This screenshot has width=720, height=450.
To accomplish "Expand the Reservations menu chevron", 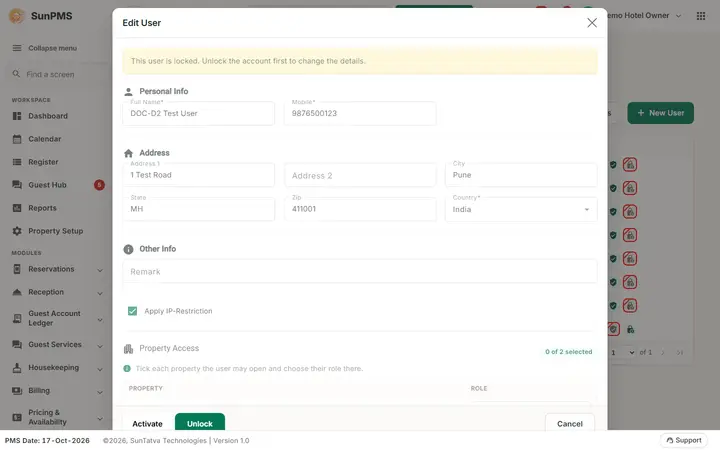I will pyautogui.click(x=100, y=270).
